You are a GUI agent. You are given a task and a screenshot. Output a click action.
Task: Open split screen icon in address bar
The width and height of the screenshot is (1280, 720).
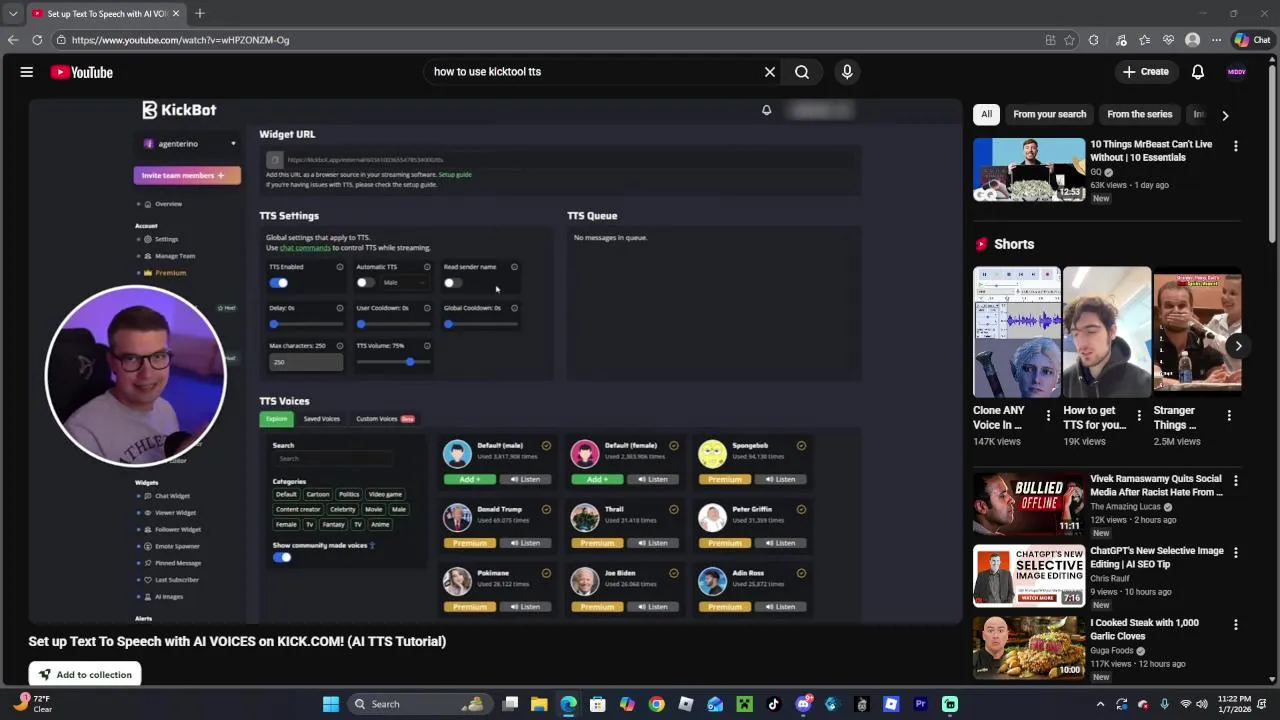pos(1050,40)
